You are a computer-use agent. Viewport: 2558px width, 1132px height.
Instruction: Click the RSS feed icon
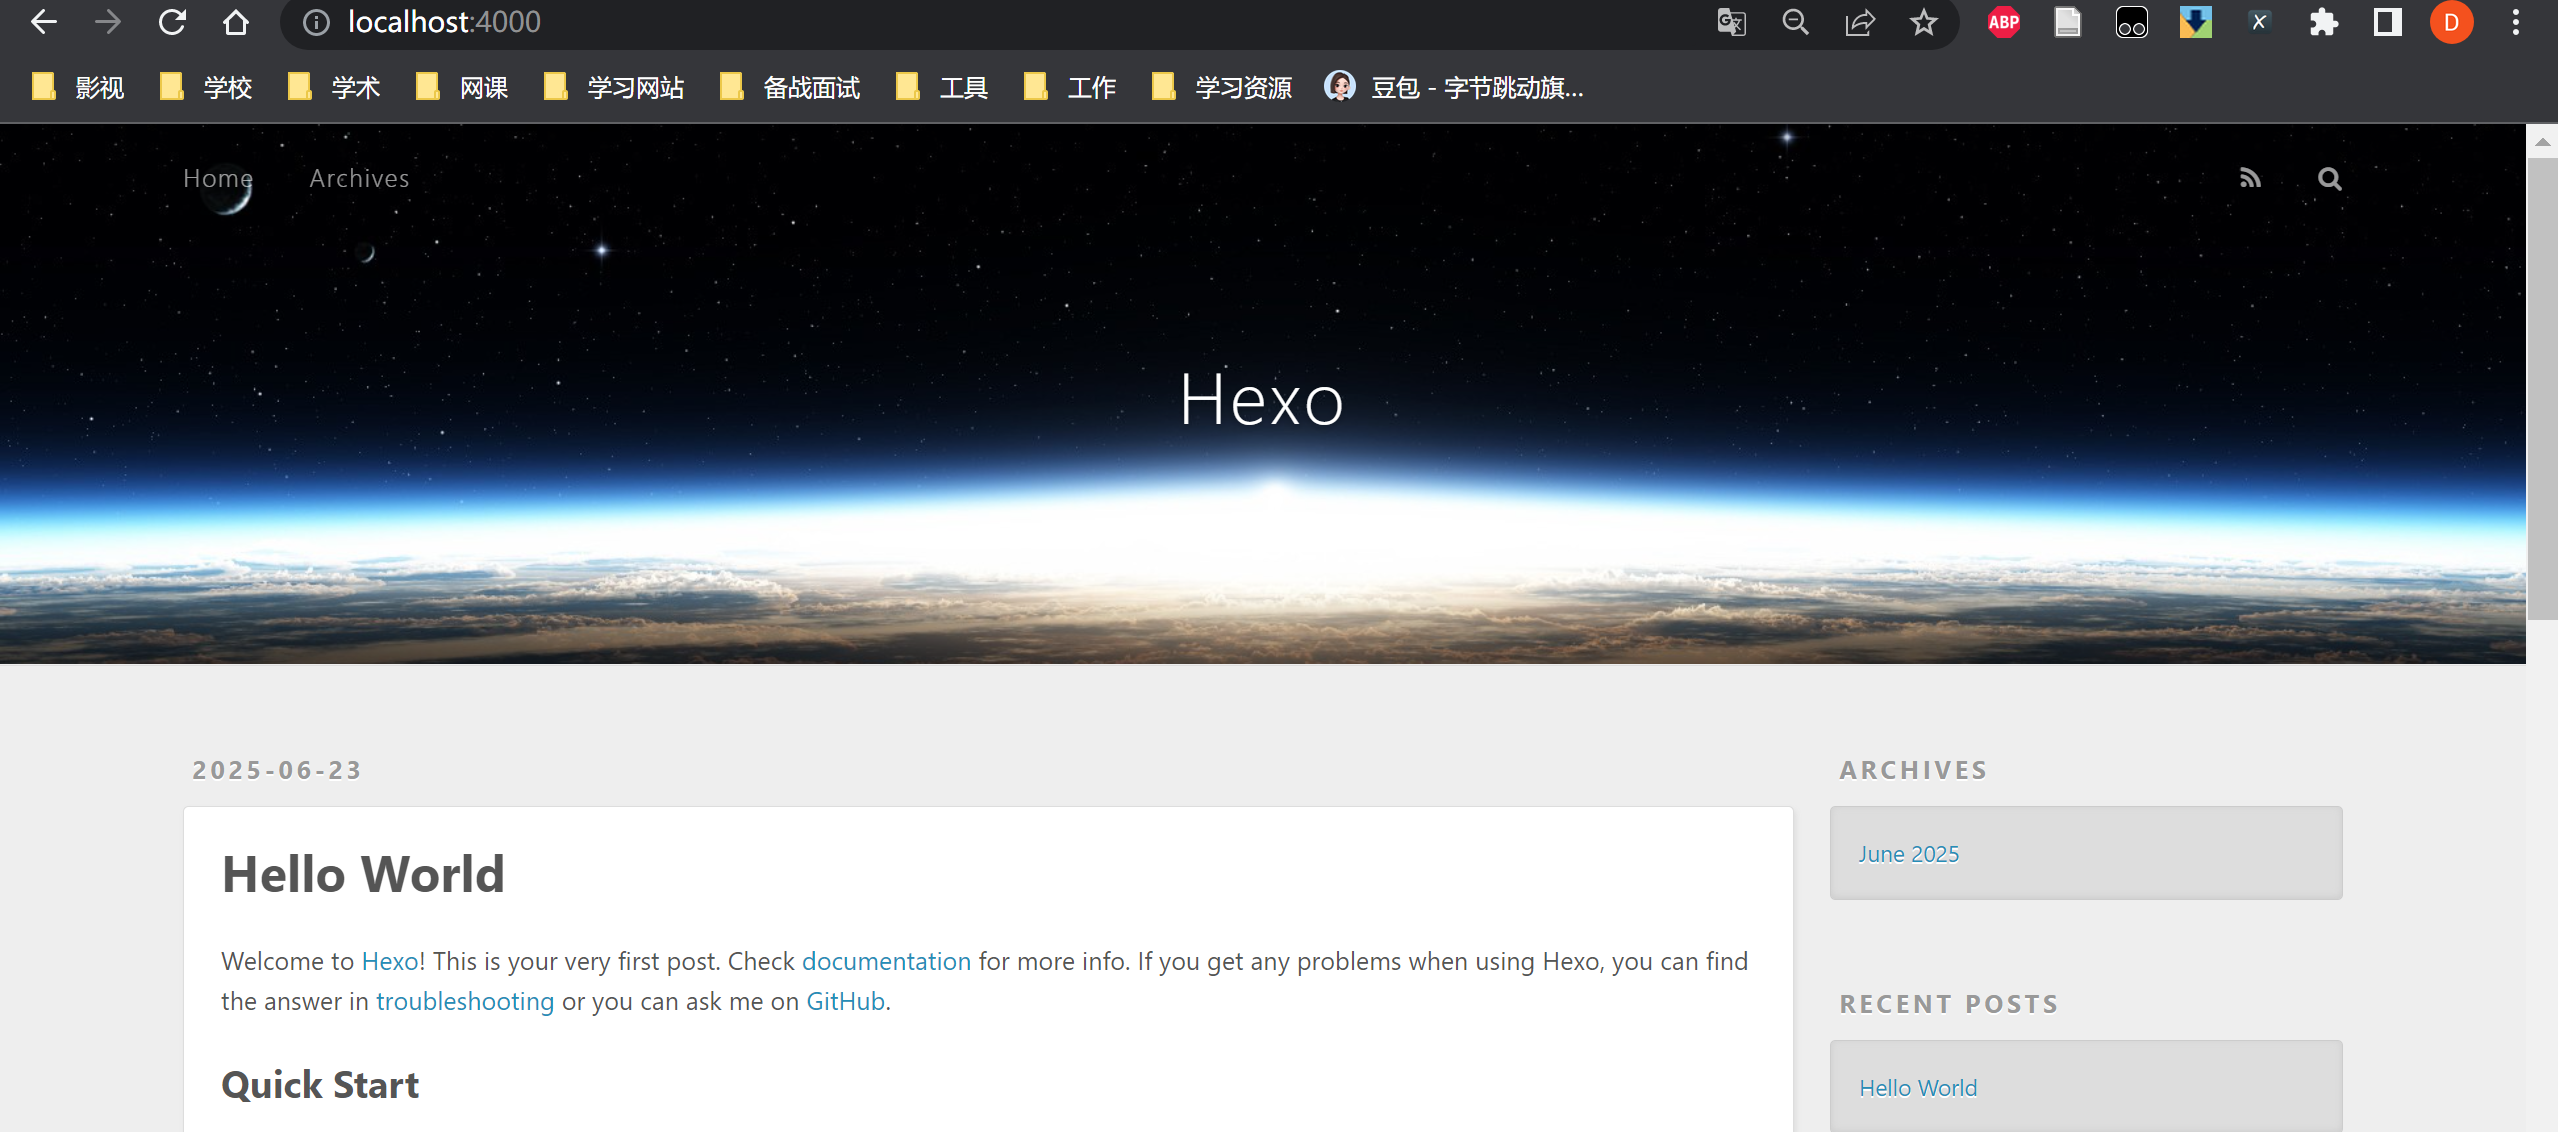[x=2250, y=178]
